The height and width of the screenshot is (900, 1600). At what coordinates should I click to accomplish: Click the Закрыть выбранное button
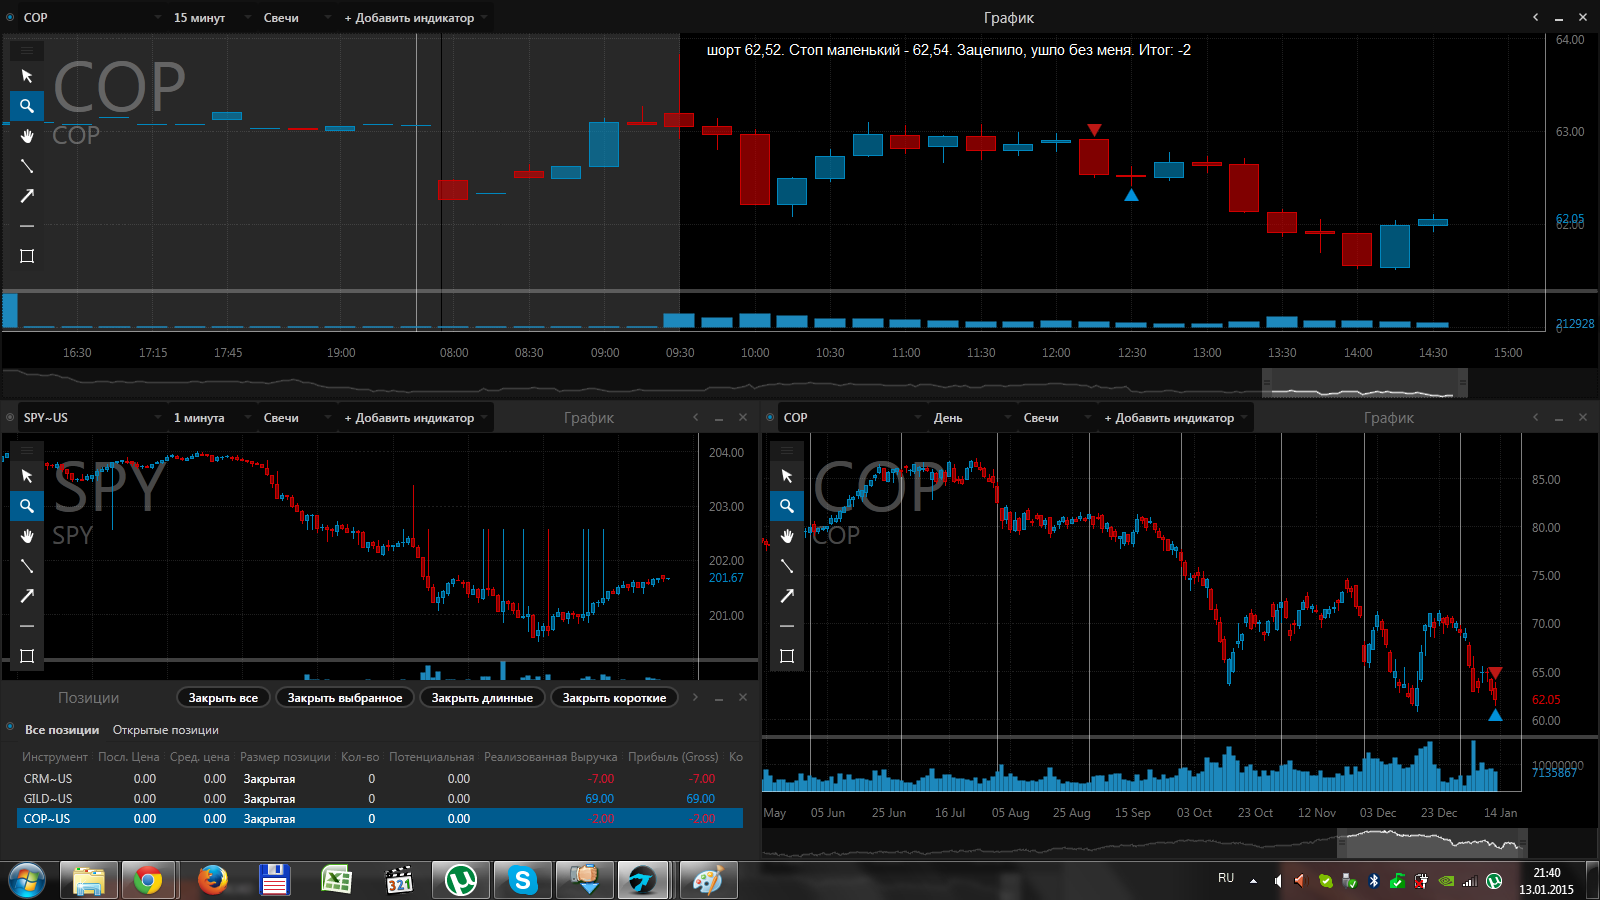click(345, 697)
